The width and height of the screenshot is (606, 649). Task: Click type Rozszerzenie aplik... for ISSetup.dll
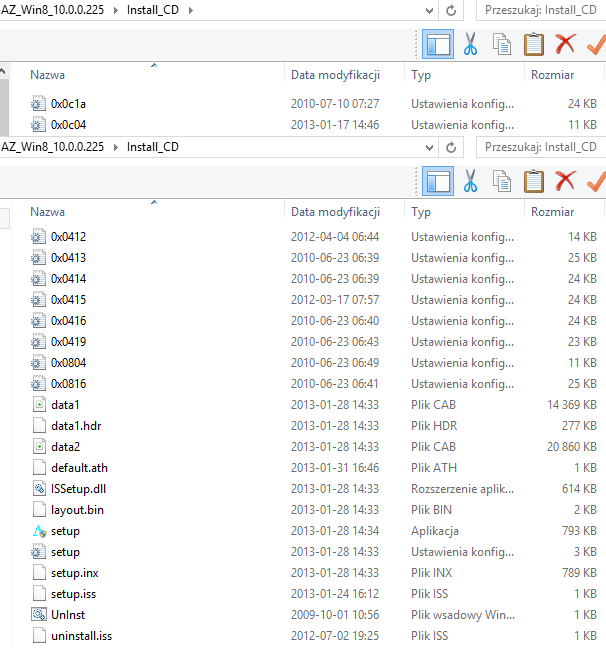click(462, 489)
